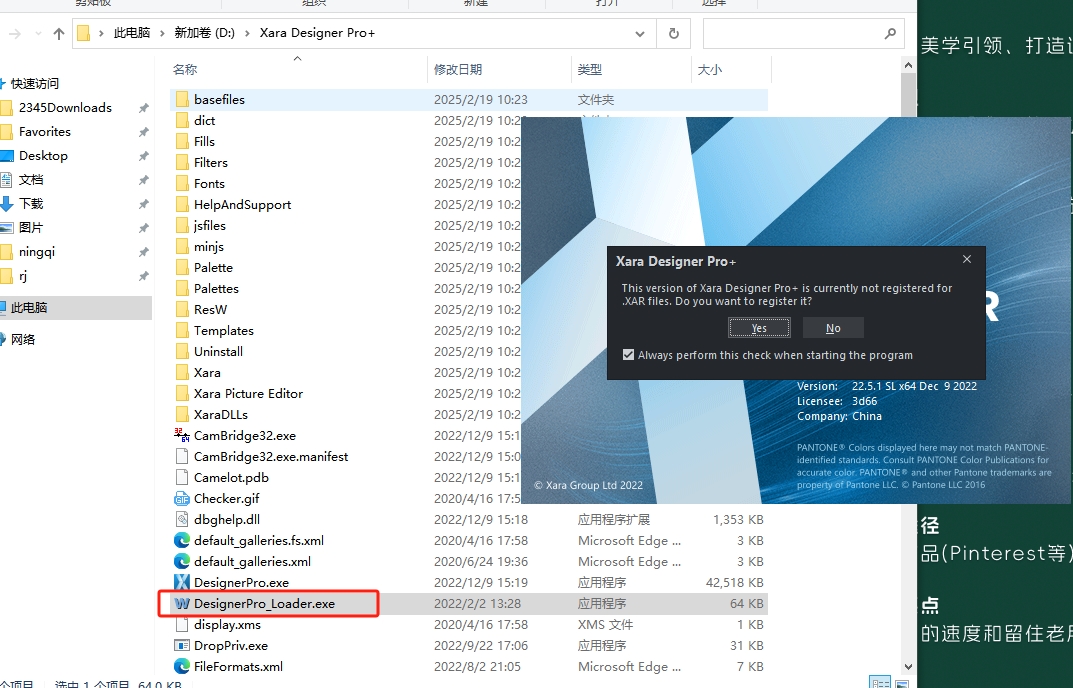The height and width of the screenshot is (688, 1073).
Task: Click the default_galleries.fs.xml Edge icon
Action: [182, 541]
